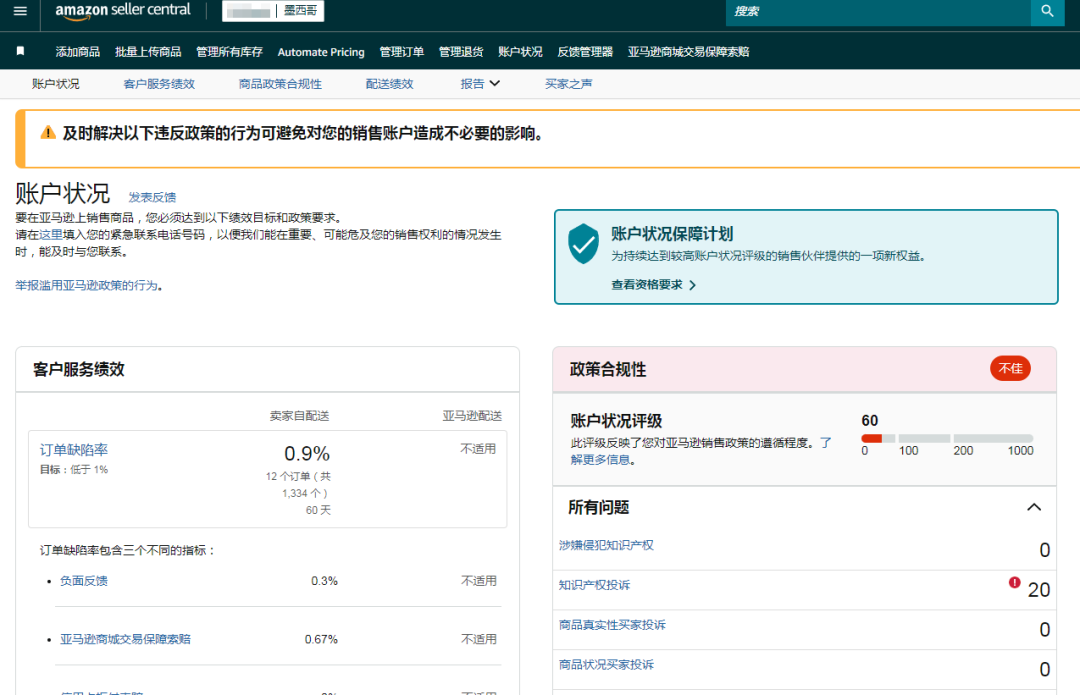Open 管理订单 menu item
The height and width of the screenshot is (695, 1080).
tap(402, 52)
